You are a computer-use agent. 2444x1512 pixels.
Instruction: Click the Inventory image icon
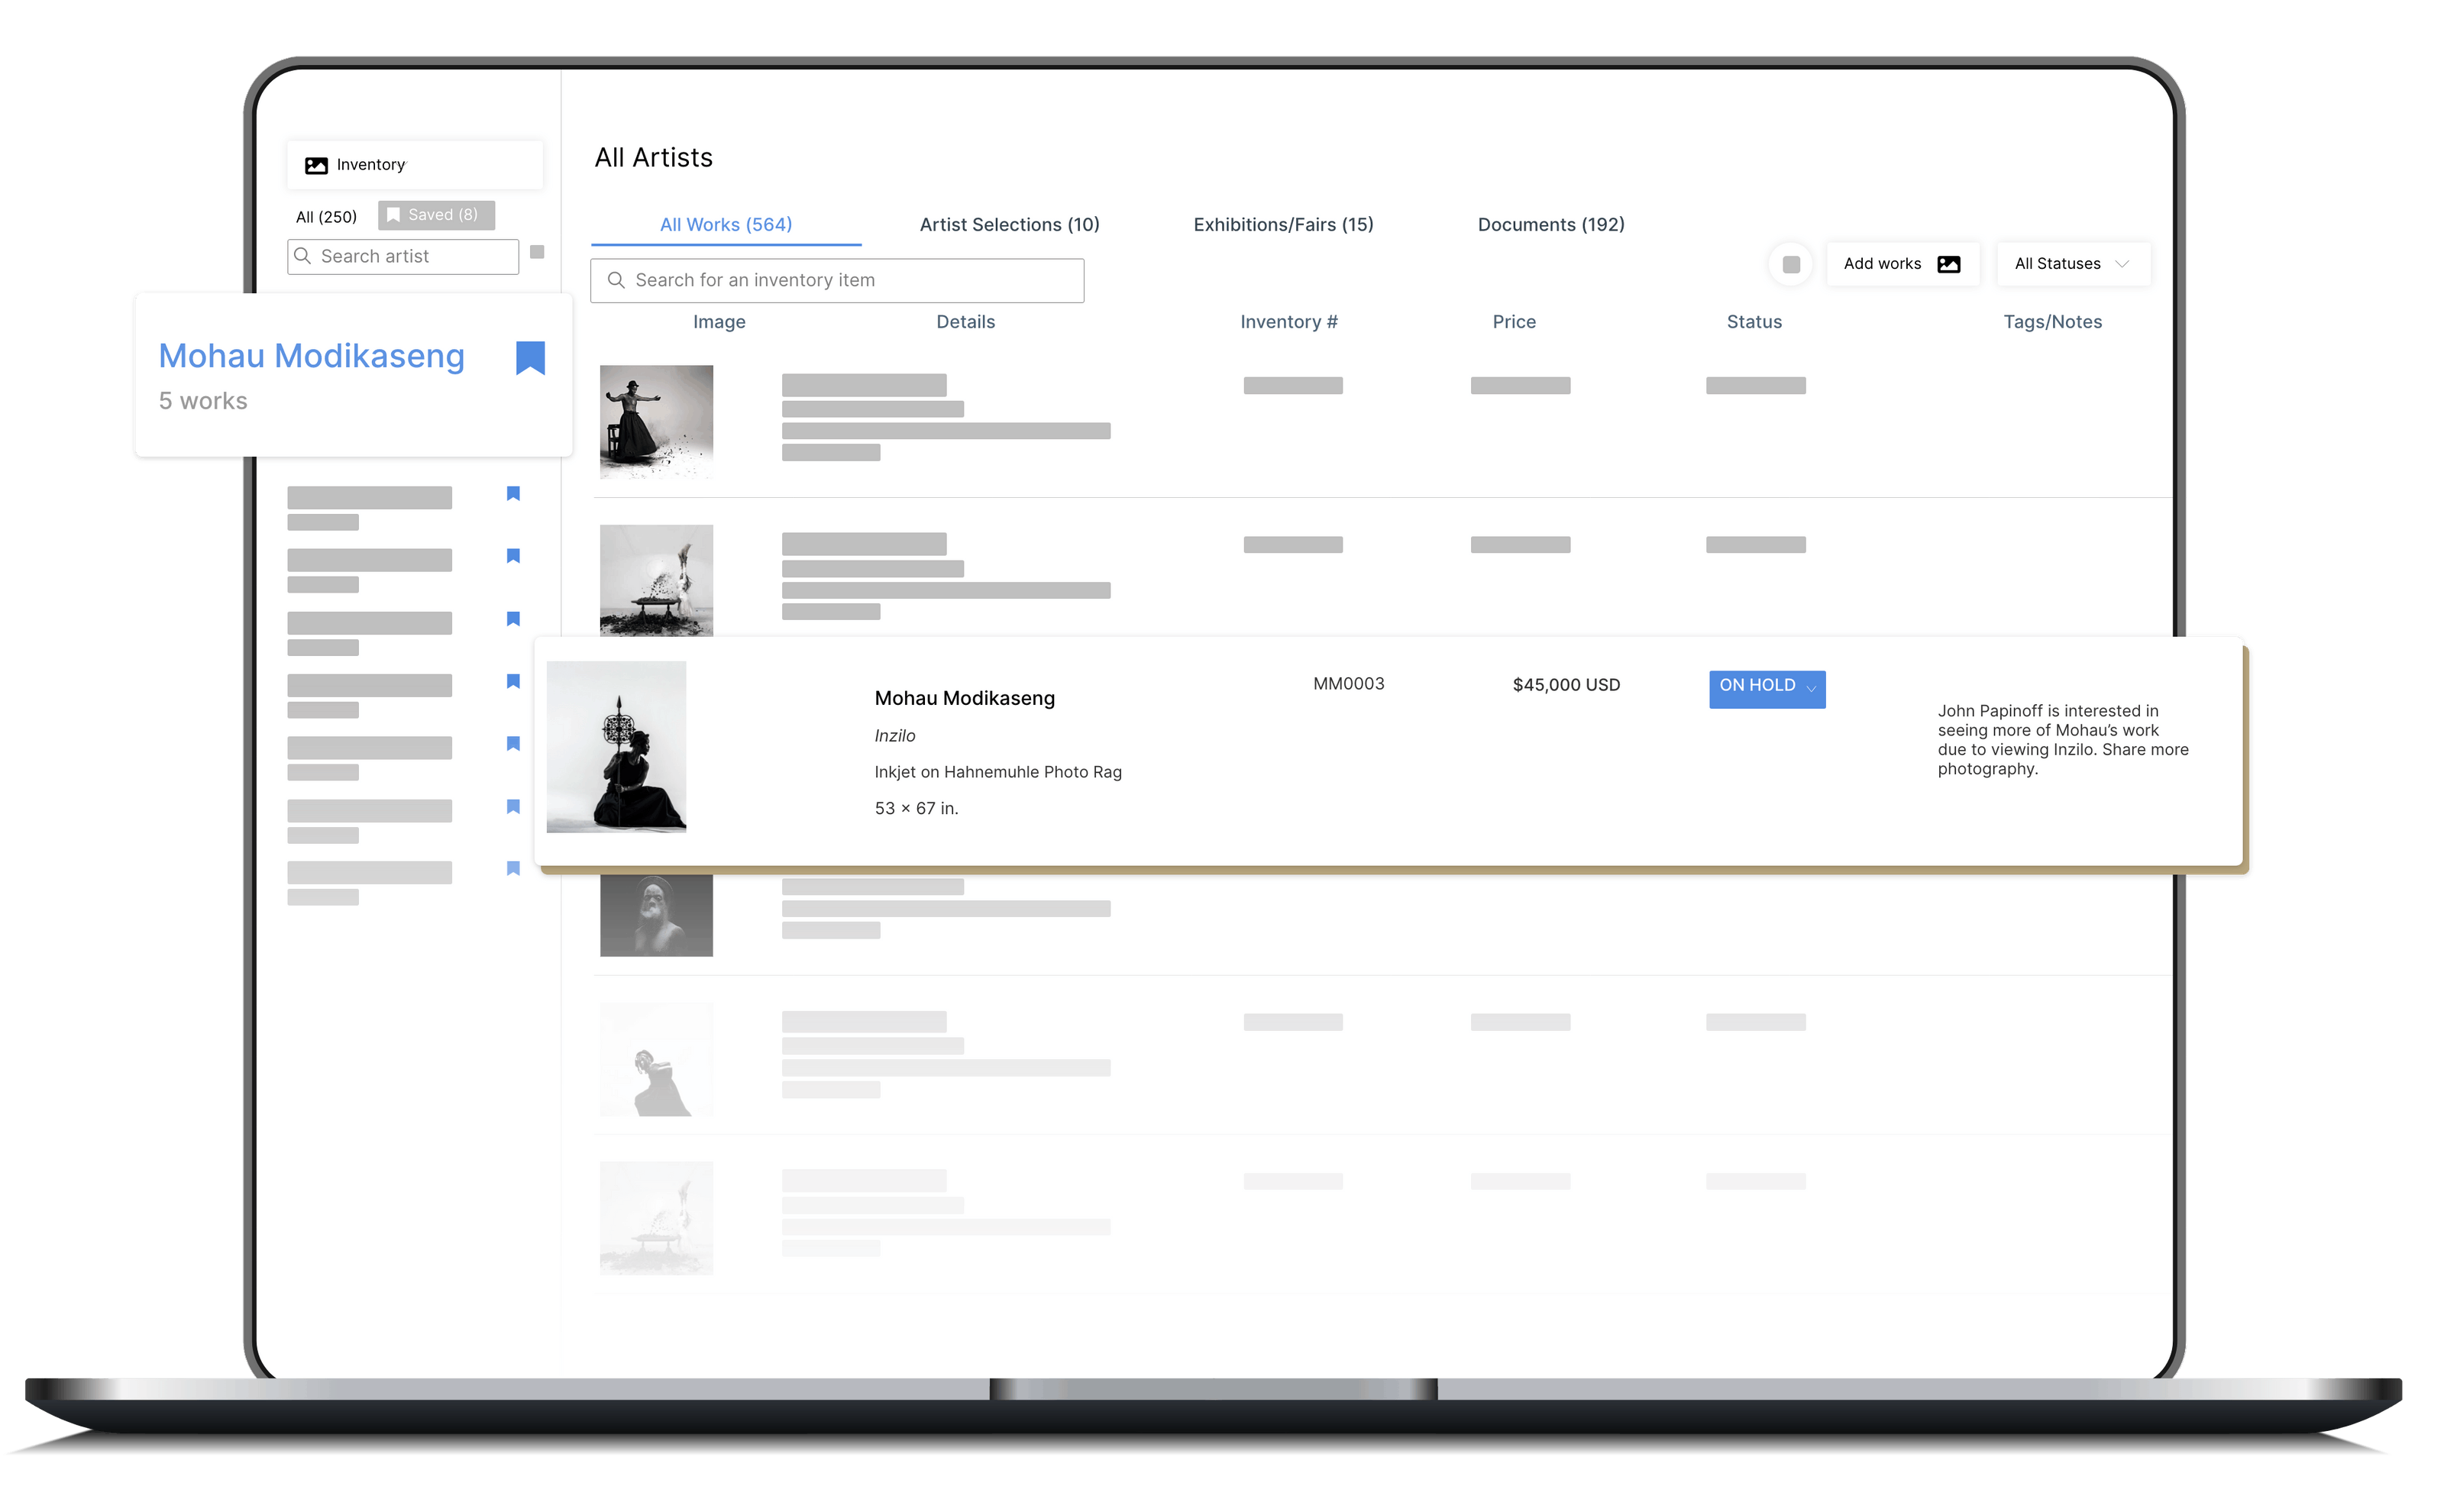[316, 165]
